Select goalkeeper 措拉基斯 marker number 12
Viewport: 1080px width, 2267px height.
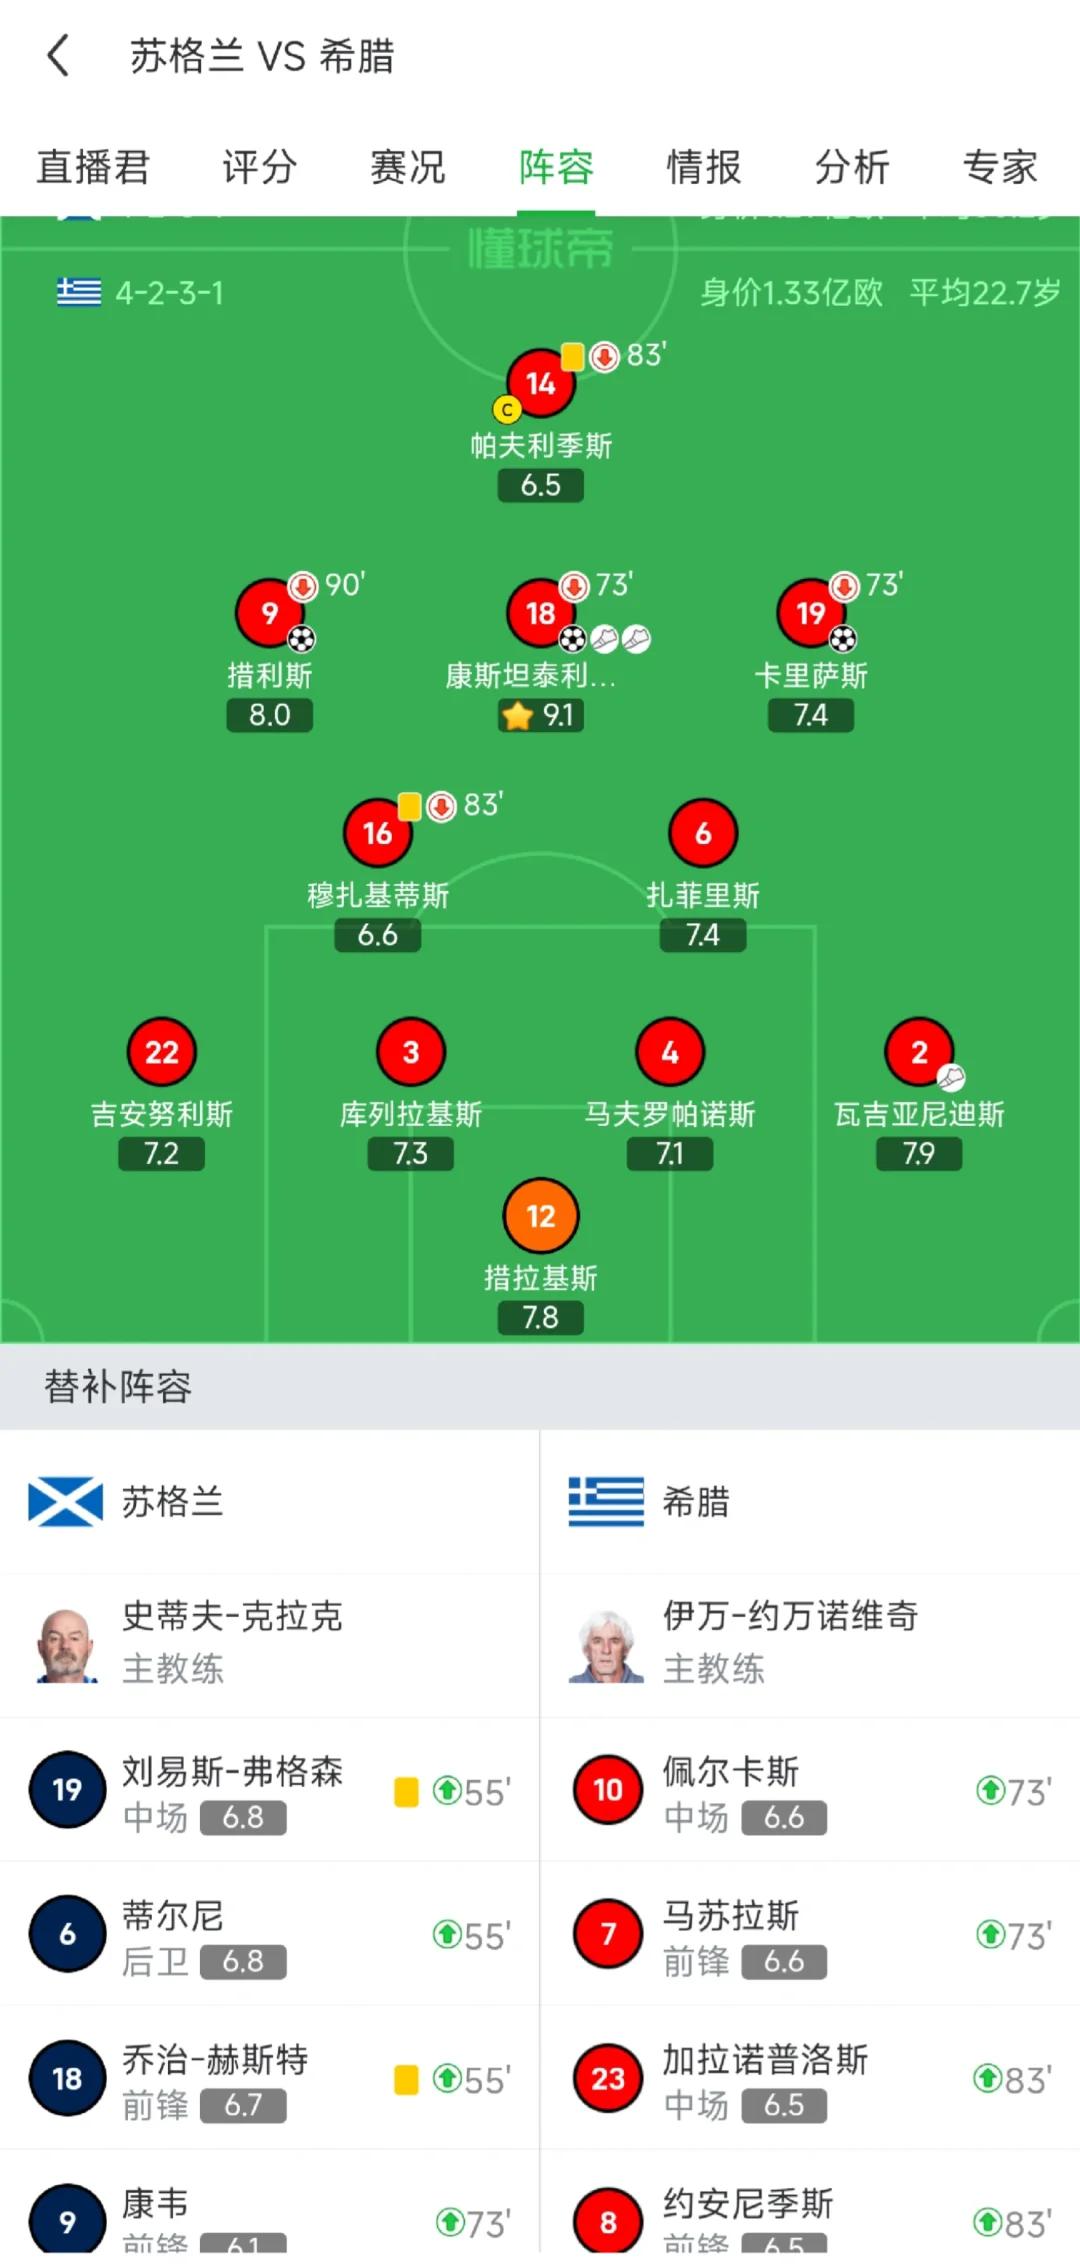tap(540, 1216)
